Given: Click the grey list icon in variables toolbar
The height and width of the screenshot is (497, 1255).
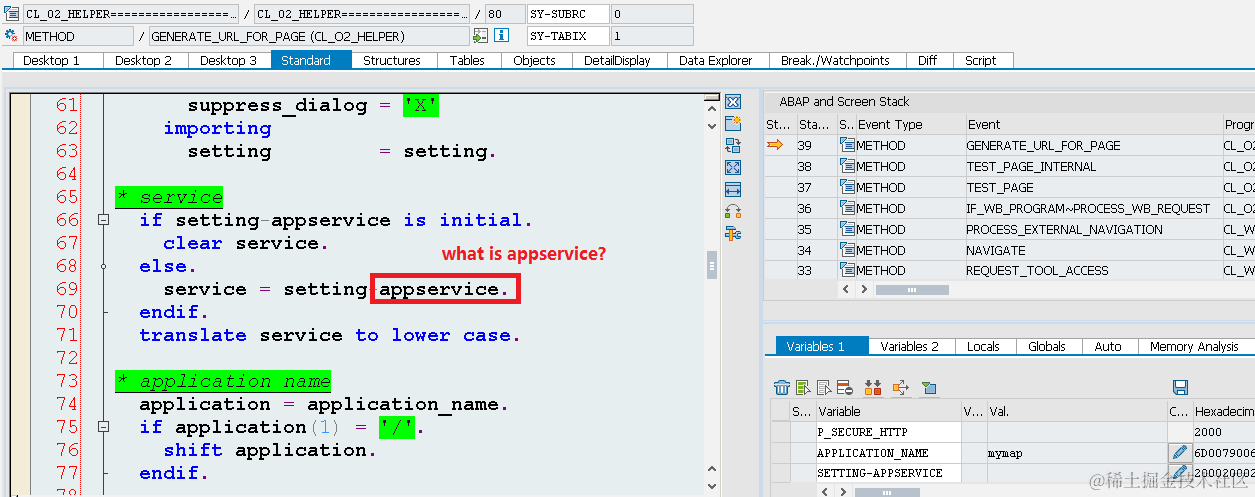Looking at the screenshot, I should click(x=824, y=387).
